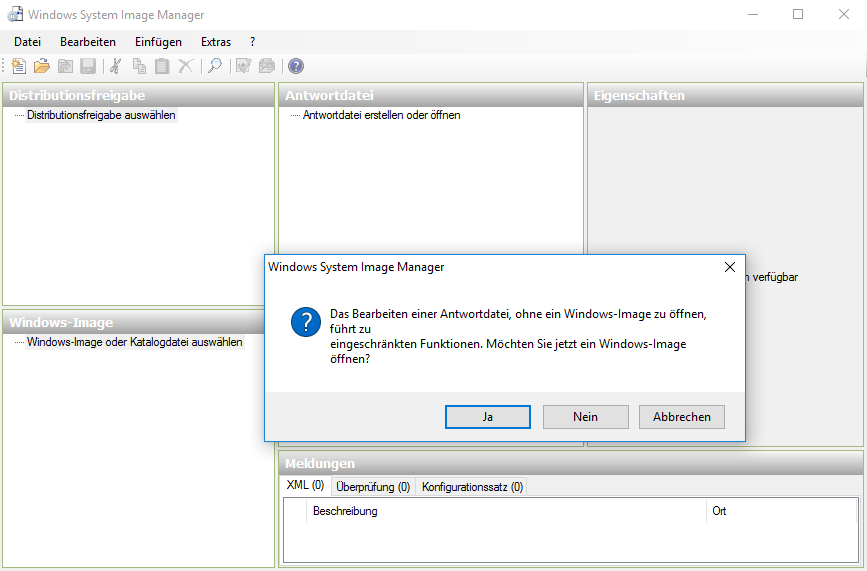
Task: Click the Meldungen panel header
Action: [x=571, y=464]
